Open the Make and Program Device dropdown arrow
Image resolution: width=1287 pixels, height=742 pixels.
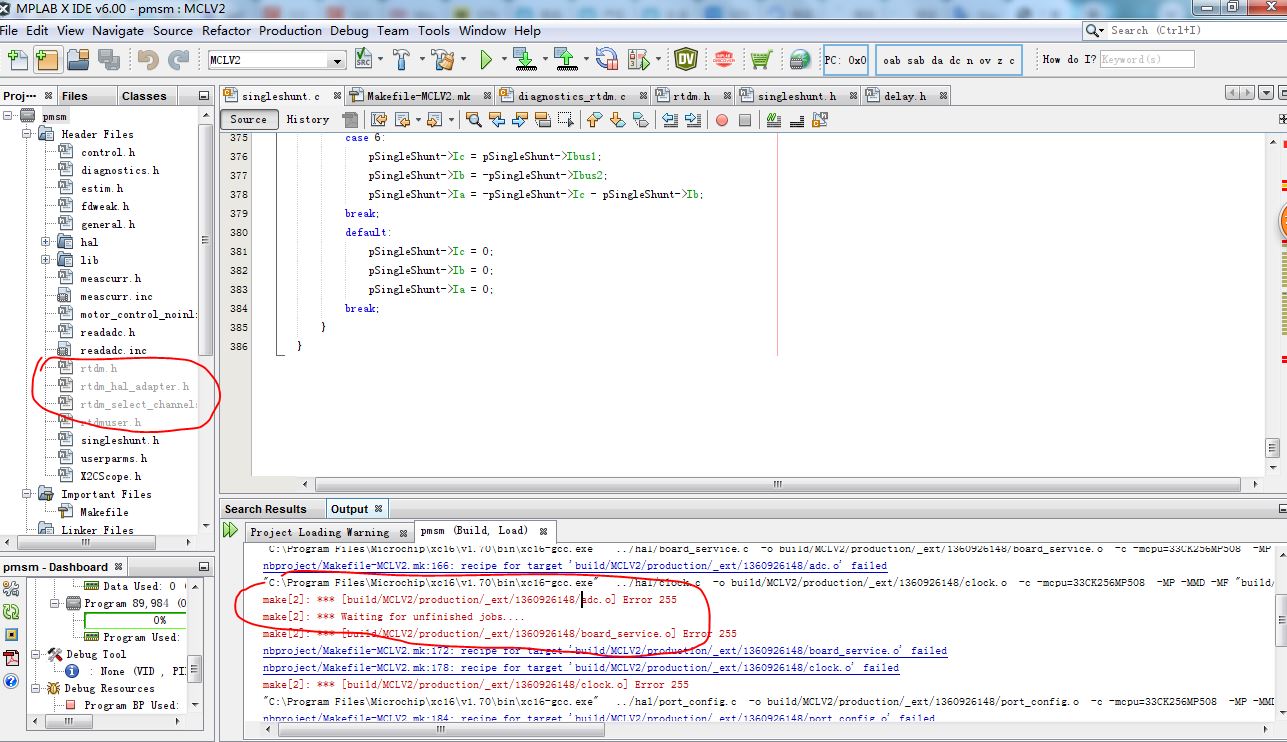[545, 60]
